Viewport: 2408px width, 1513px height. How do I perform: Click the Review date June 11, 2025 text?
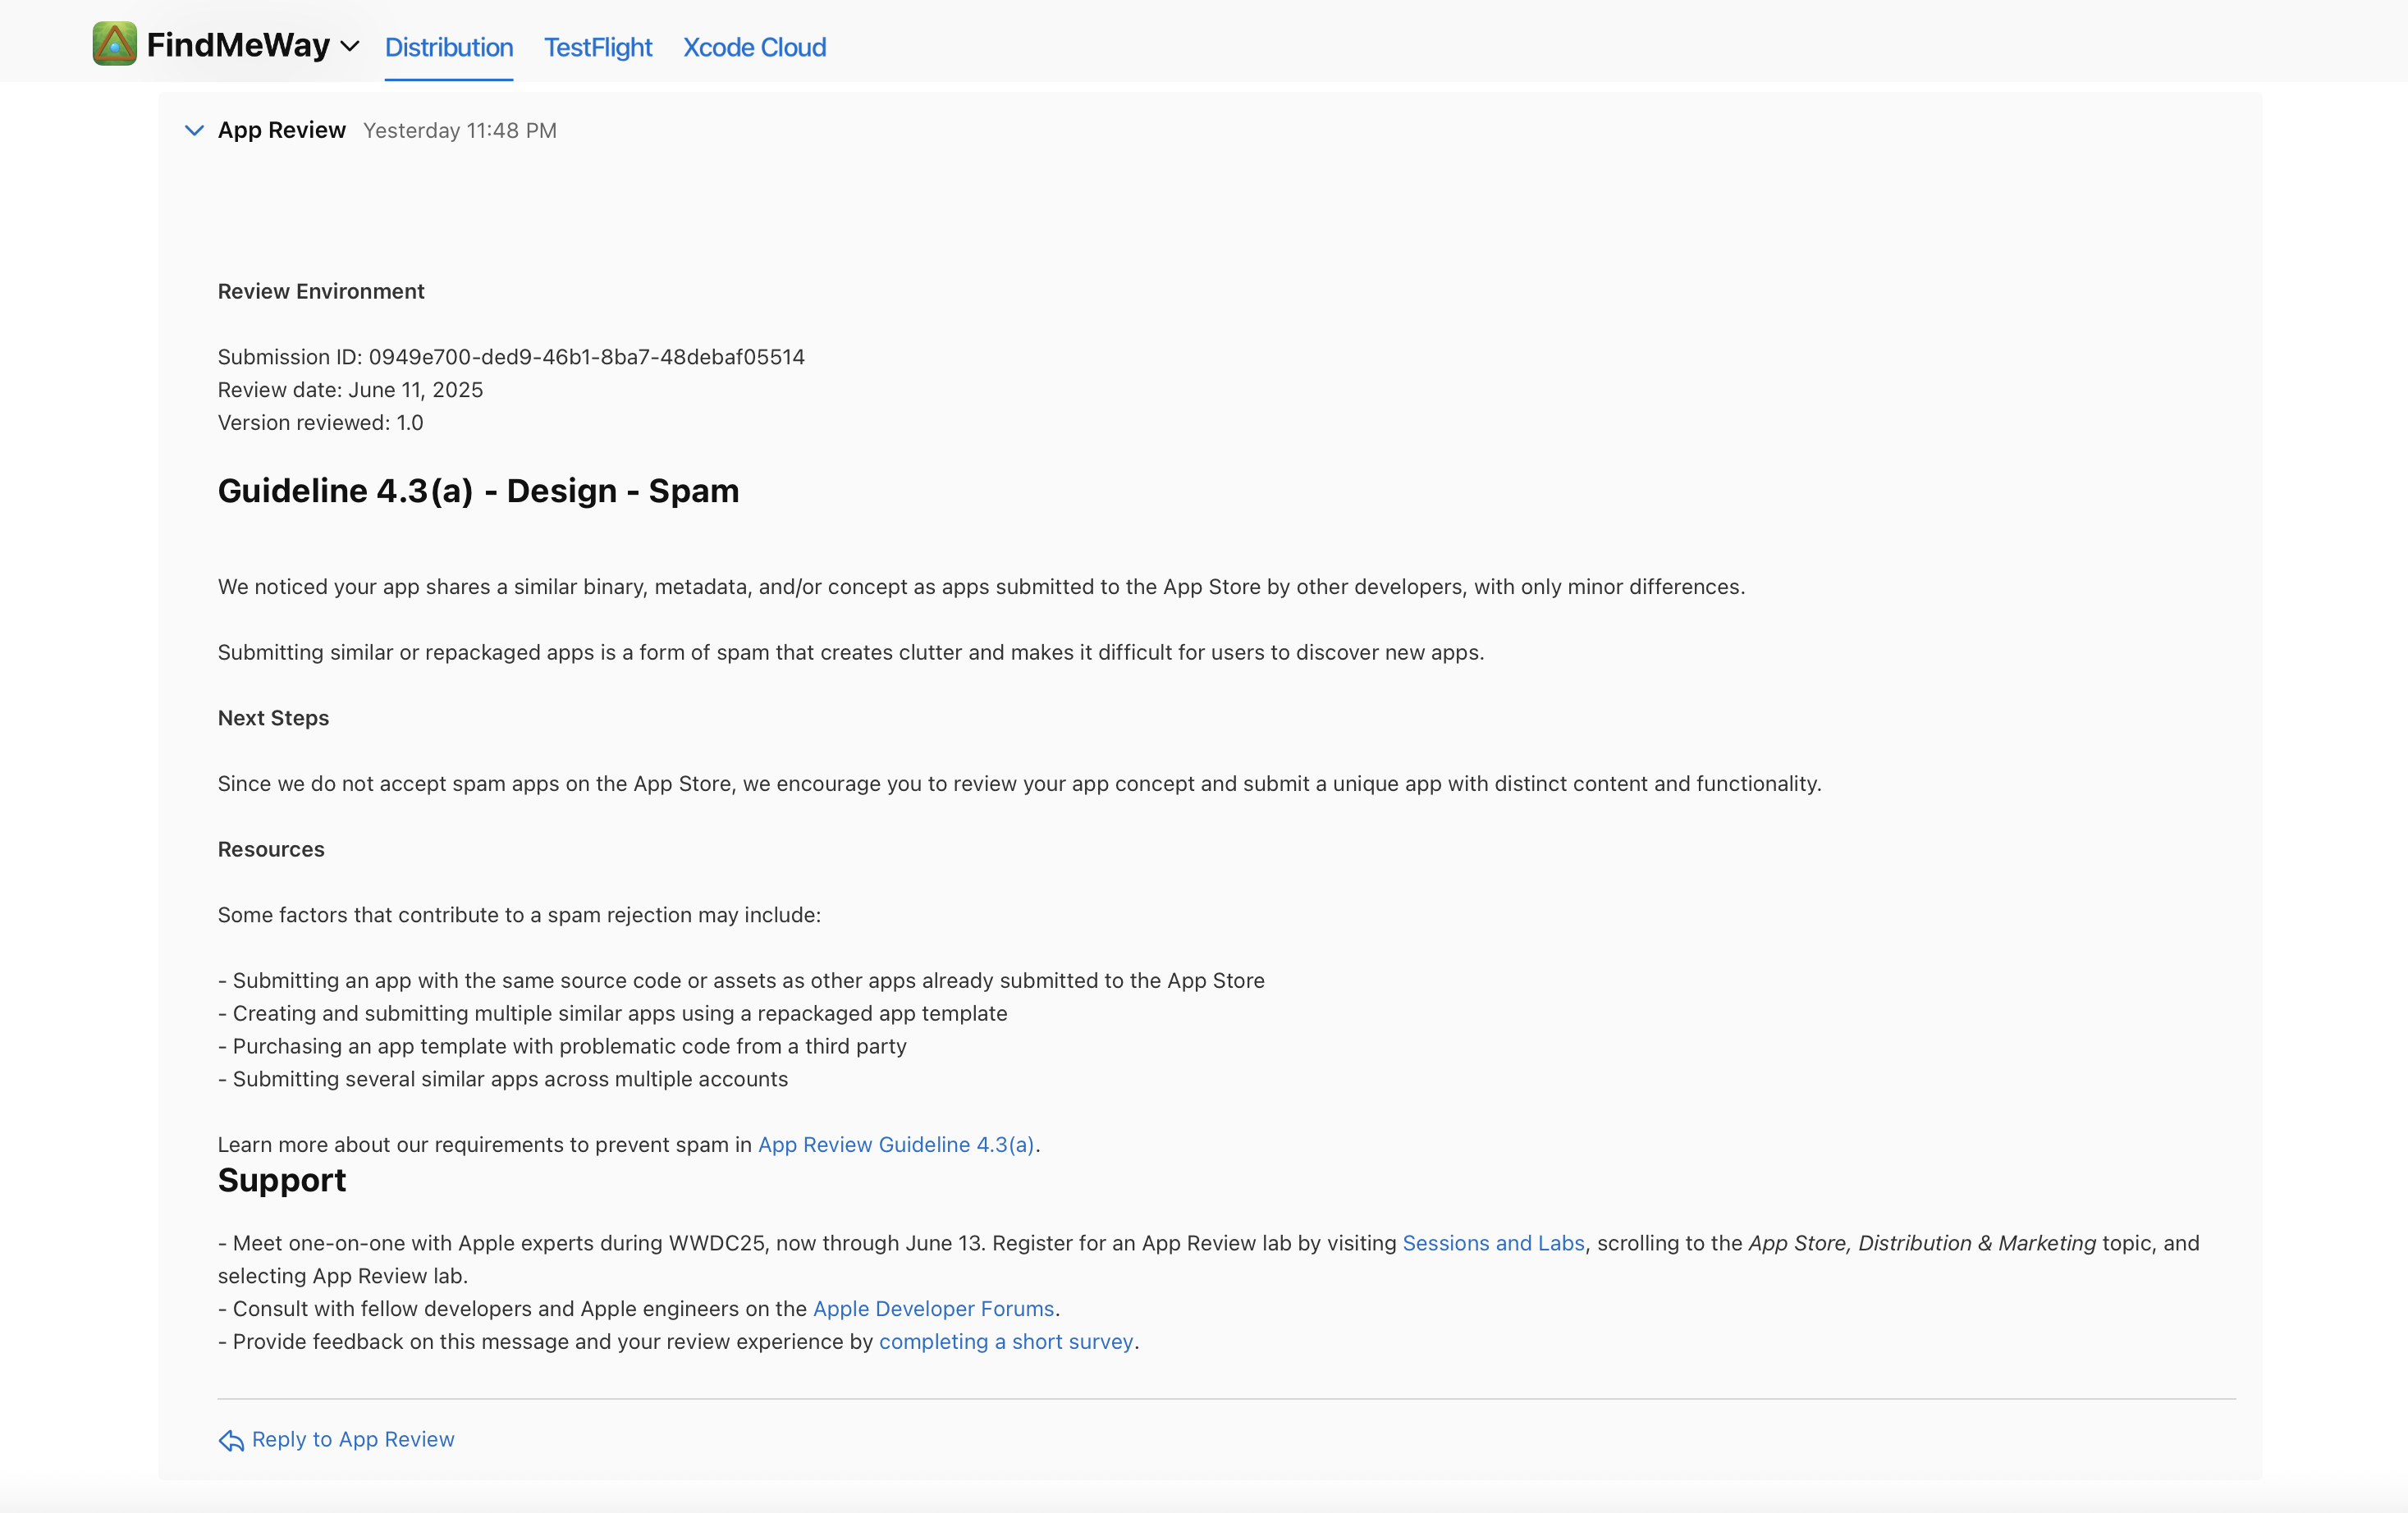click(x=350, y=390)
